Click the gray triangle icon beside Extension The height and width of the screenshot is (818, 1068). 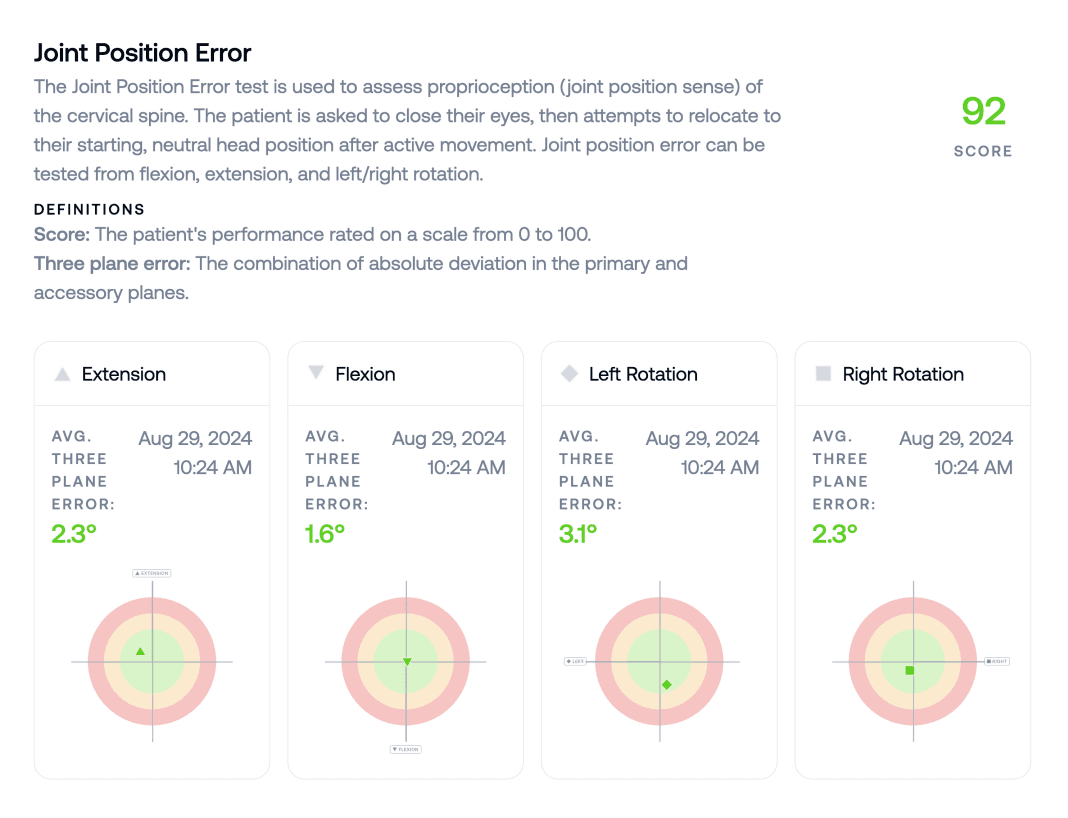(62, 374)
